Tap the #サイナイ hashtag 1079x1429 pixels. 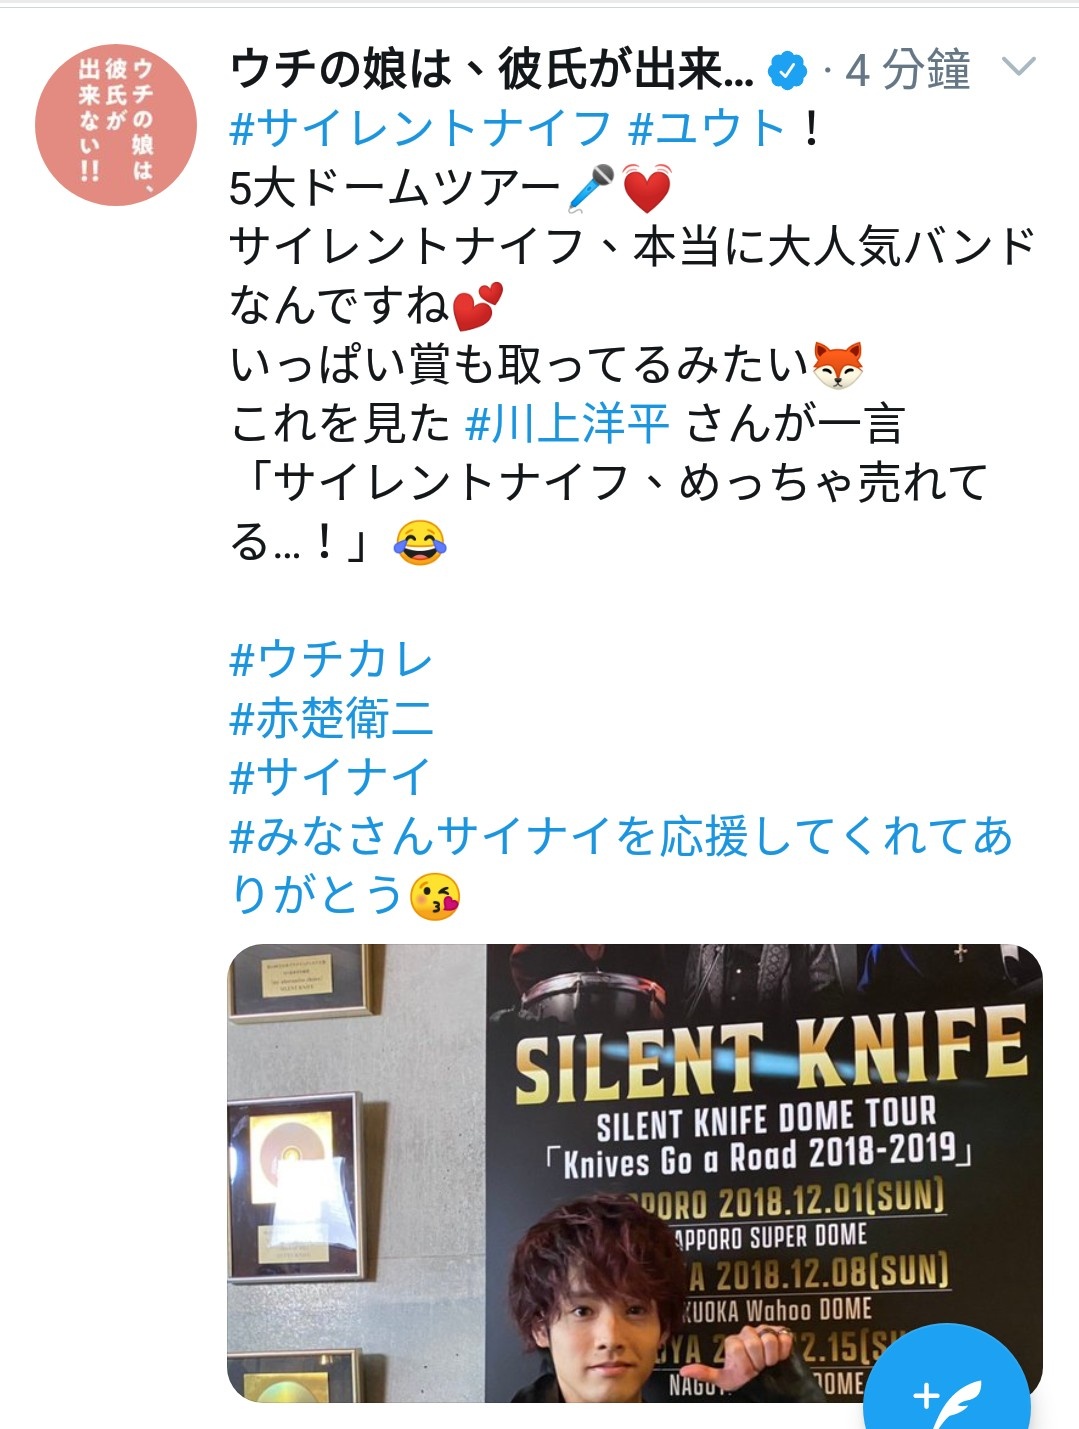[329, 777]
